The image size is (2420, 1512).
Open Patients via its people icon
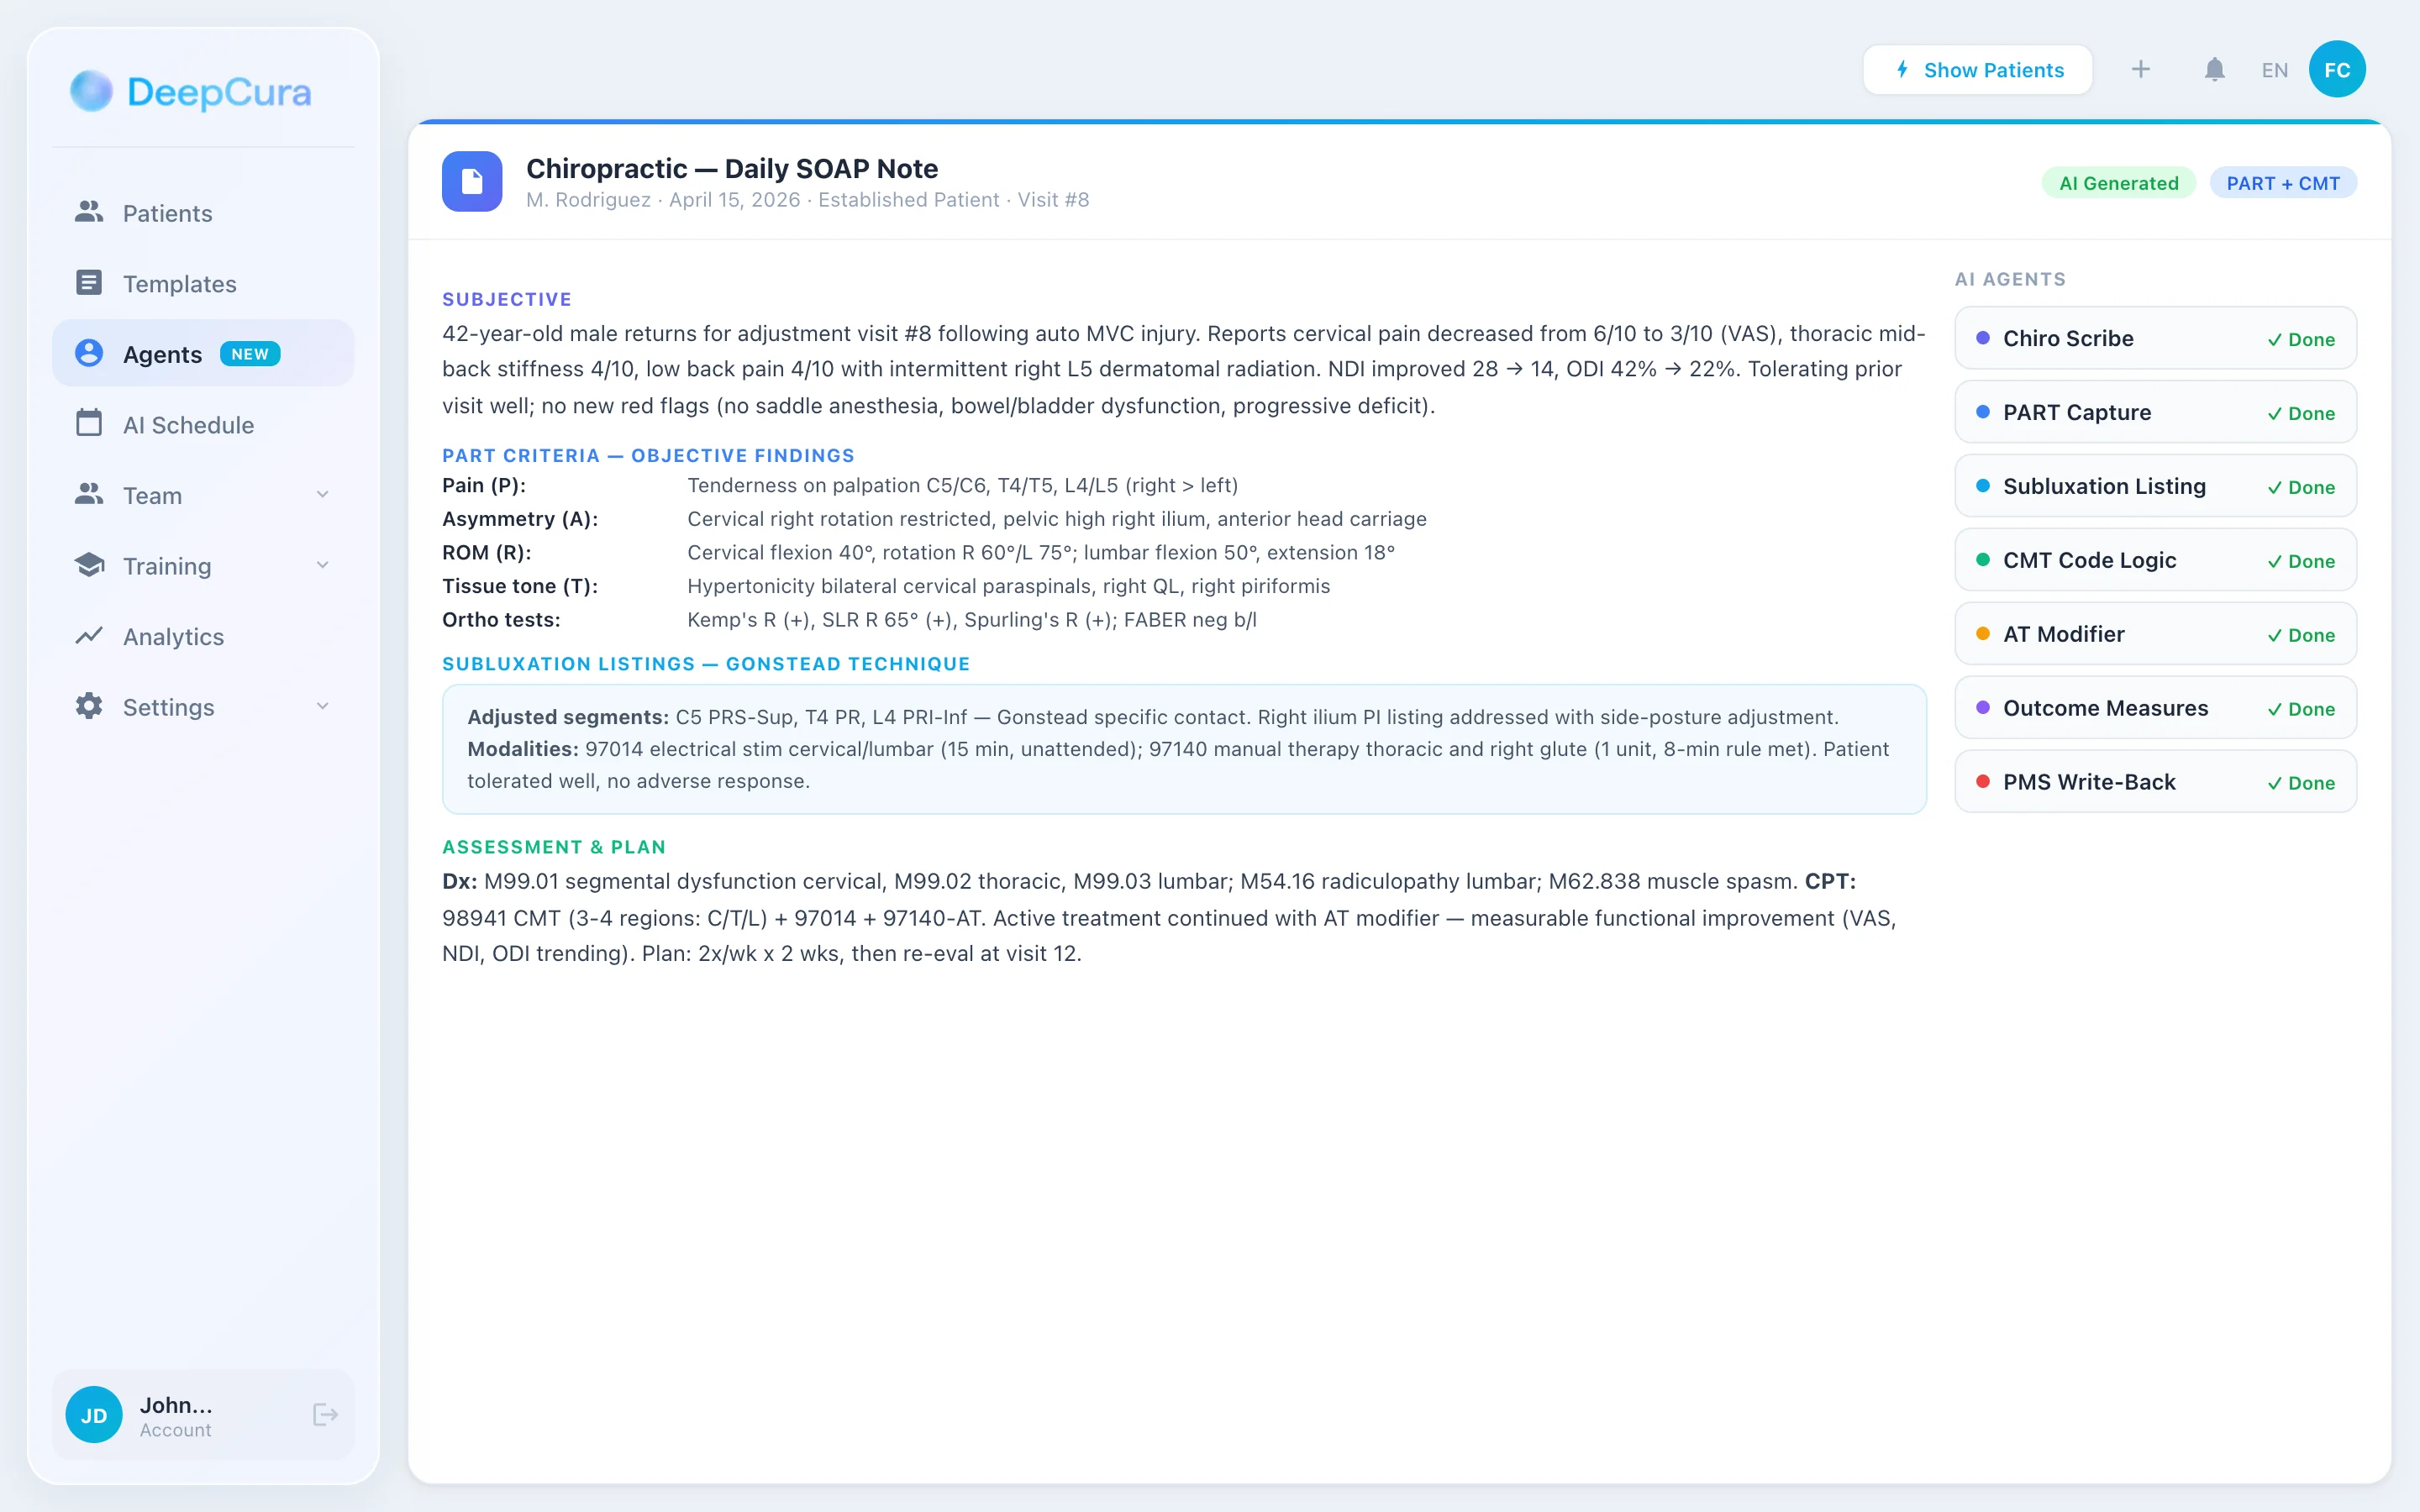(x=89, y=212)
